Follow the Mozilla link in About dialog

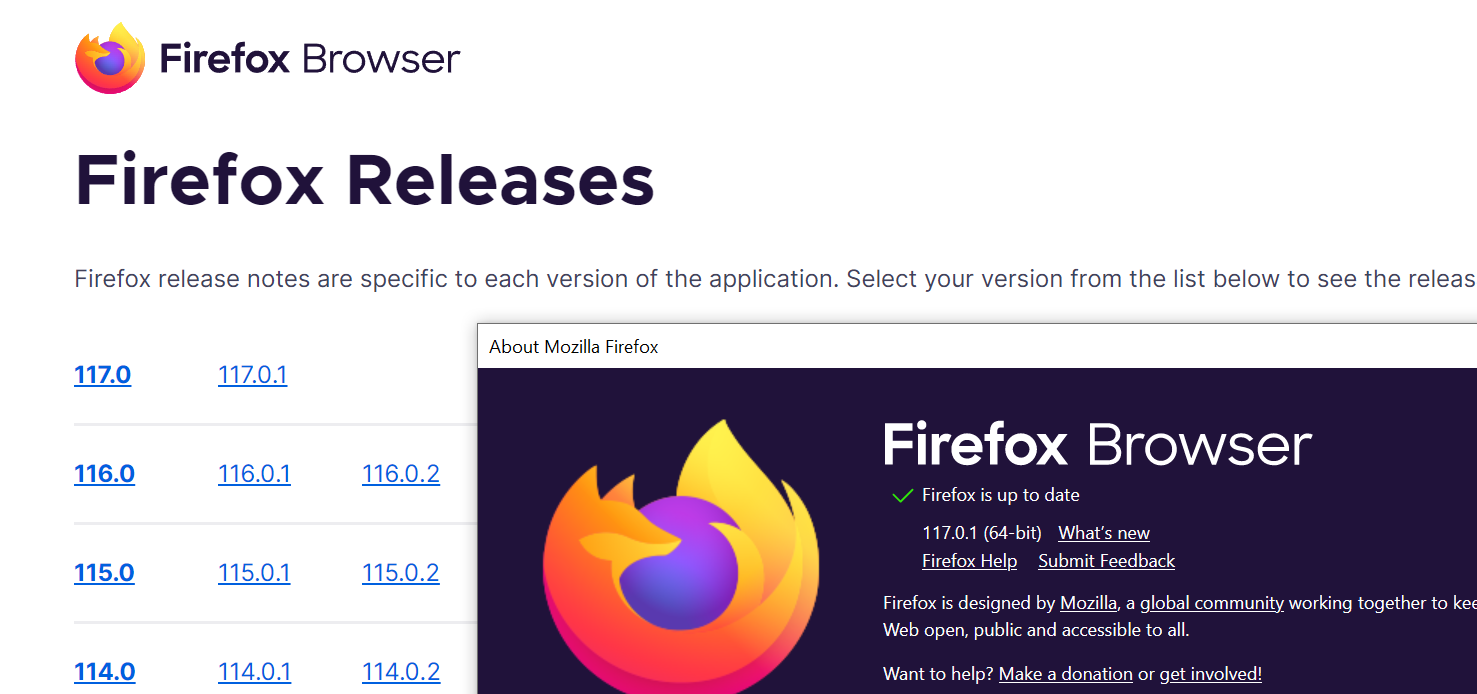click(1088, 603)
